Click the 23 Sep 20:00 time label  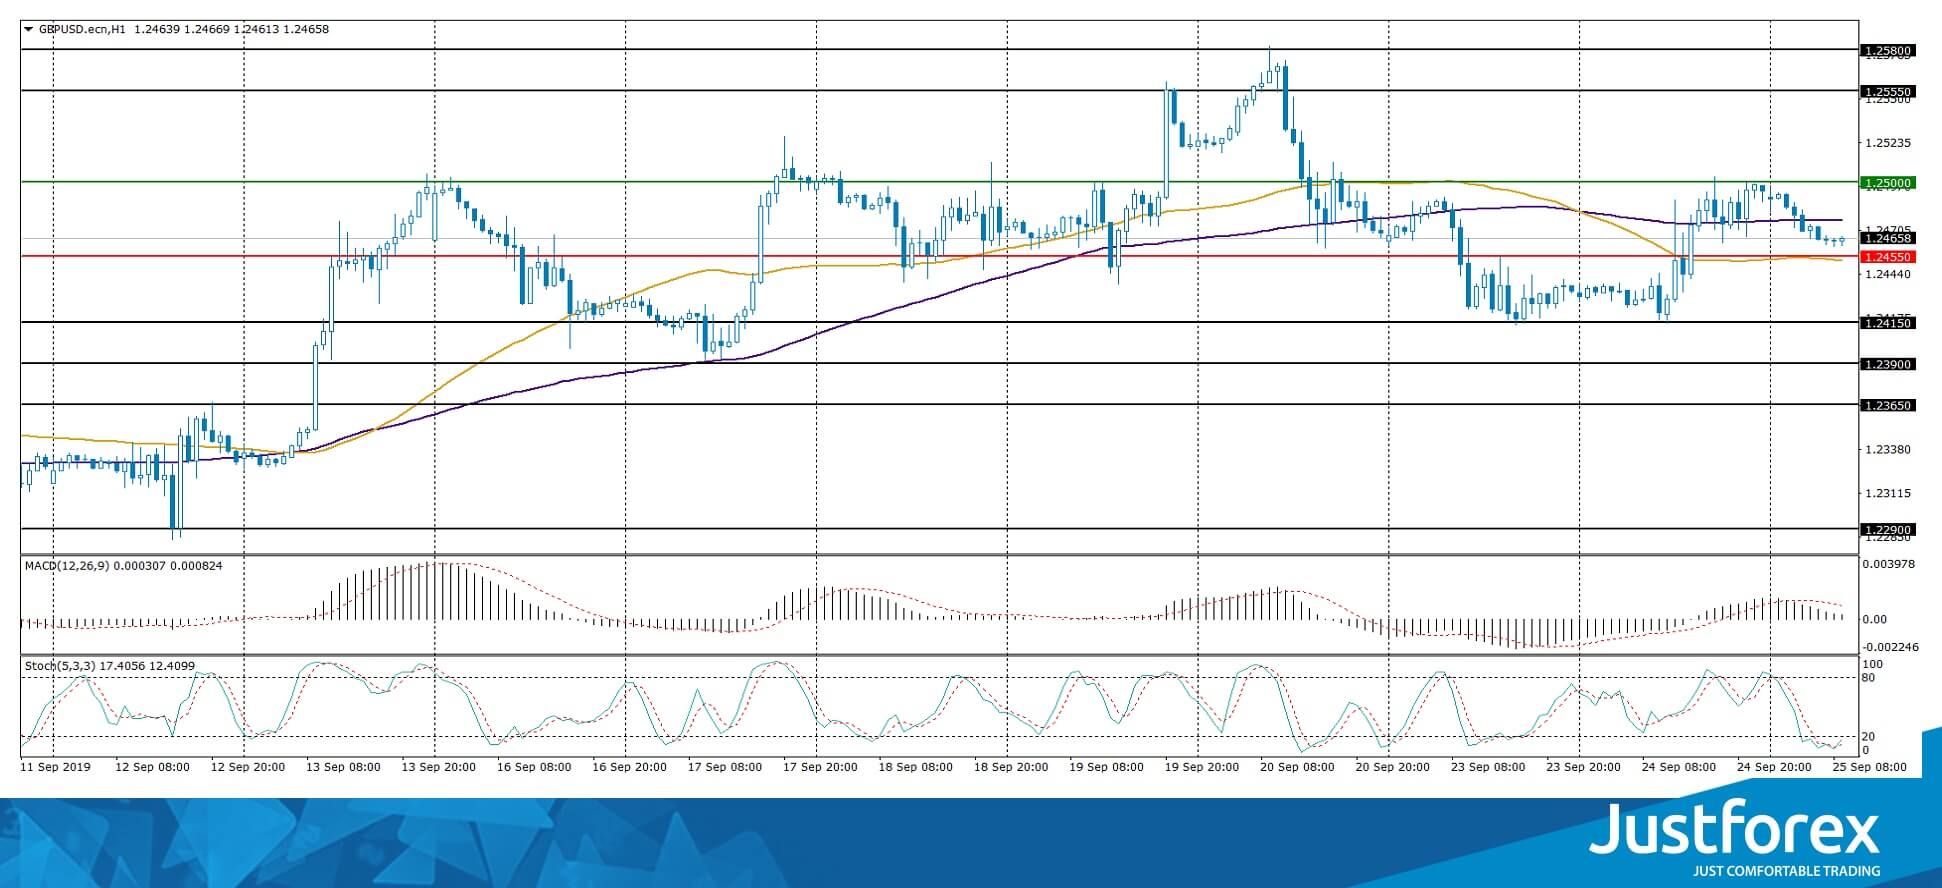click(x=1585, y=767)
